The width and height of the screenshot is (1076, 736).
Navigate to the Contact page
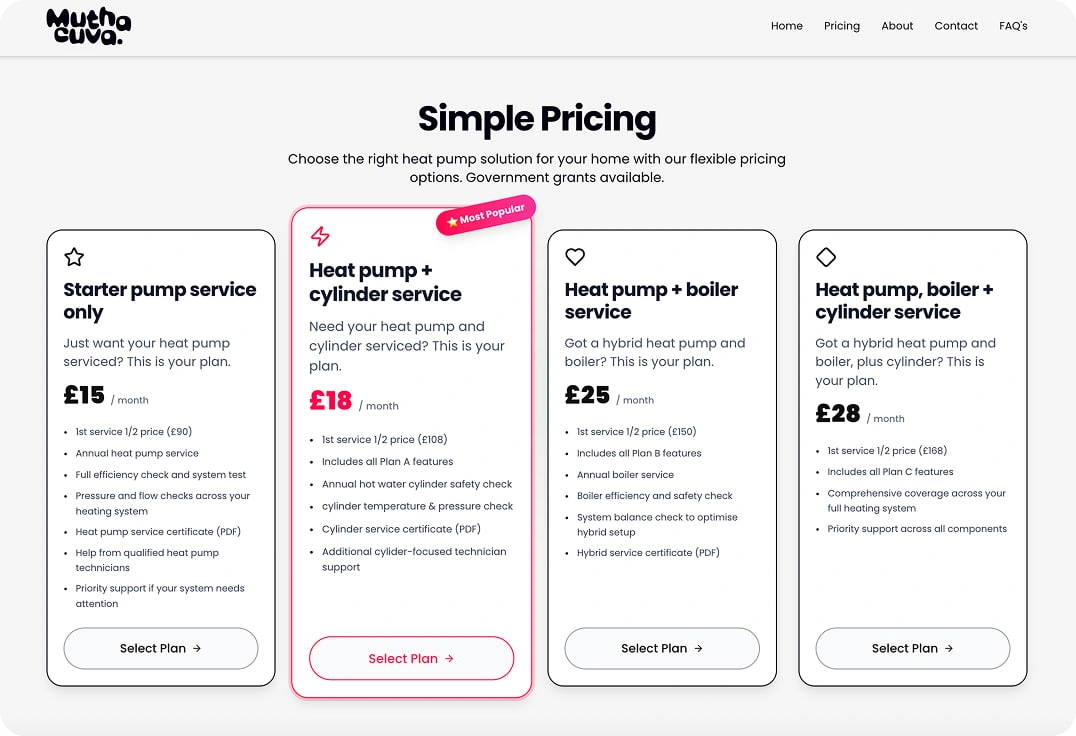pos(956,26)
